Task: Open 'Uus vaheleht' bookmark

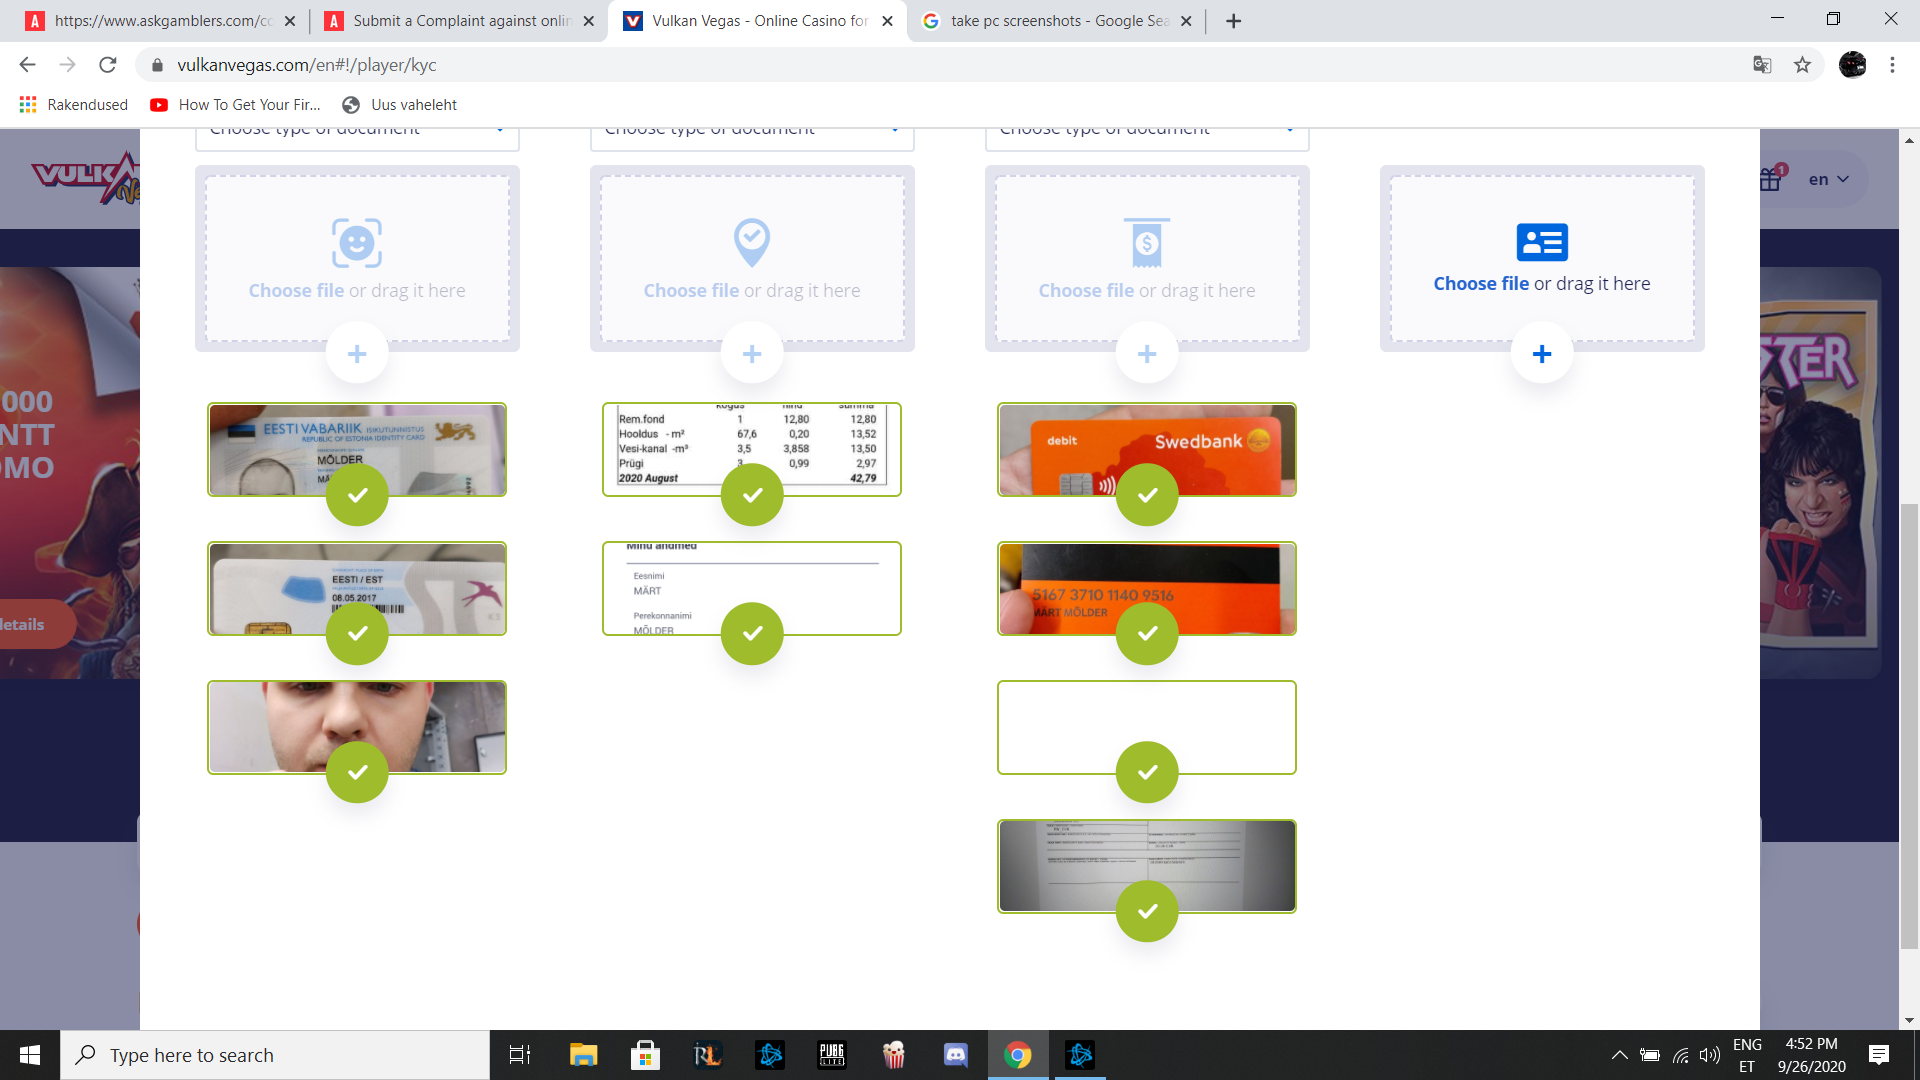Action: point(400,105)
